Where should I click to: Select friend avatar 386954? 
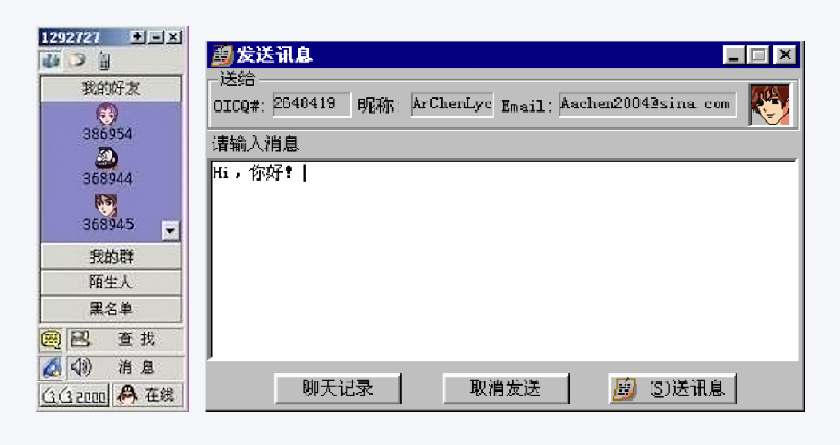[x=107, y=114]
